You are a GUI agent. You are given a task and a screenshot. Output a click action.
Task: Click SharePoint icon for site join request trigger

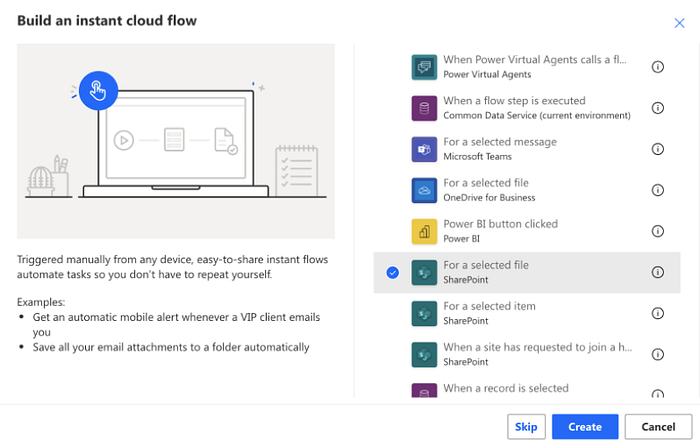click(424, 355)
